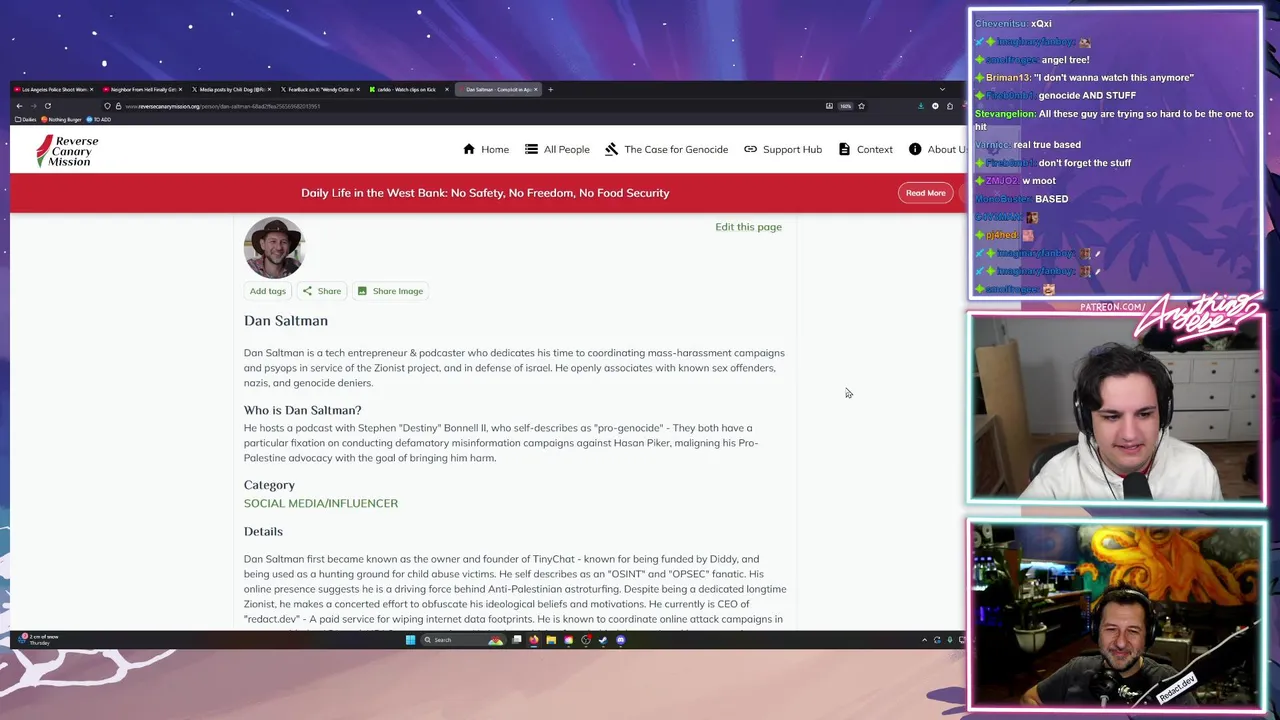Click the 'Dan Saltman' name heading

pyautogui.click(x=286, y=321)
